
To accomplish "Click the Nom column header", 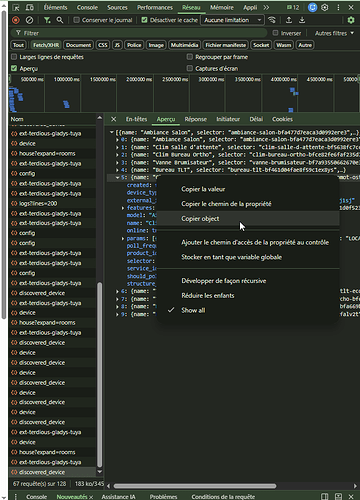I will [52, 119].
